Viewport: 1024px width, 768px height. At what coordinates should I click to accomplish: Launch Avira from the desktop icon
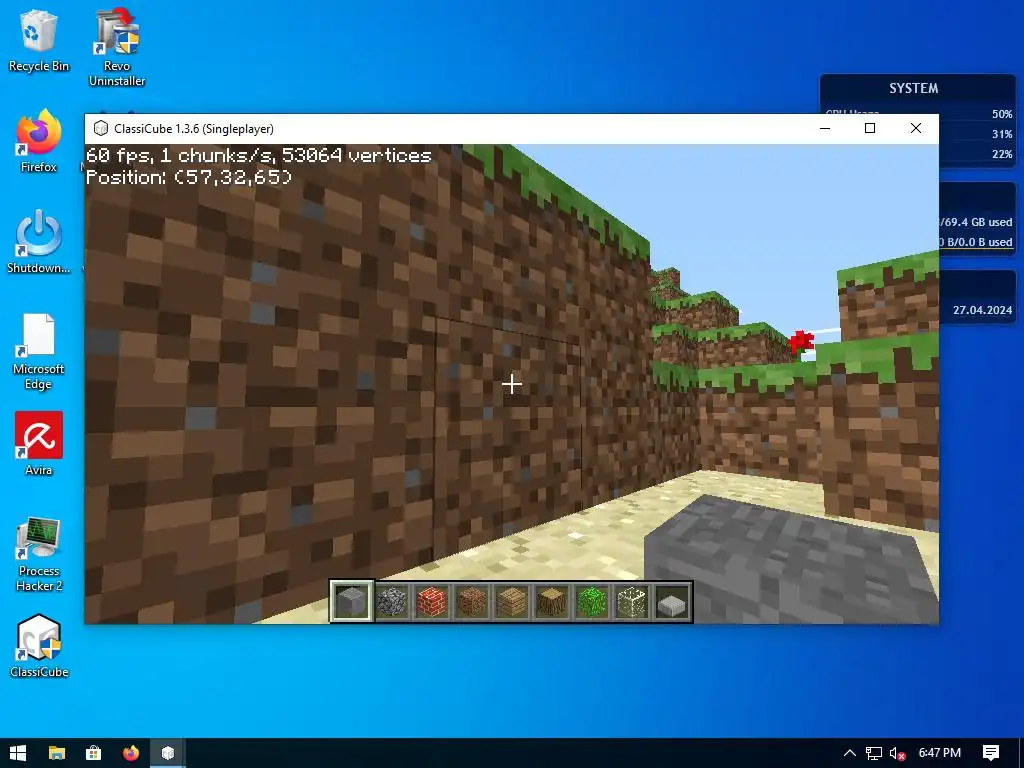pyautogui.click(x=39, y=443)
